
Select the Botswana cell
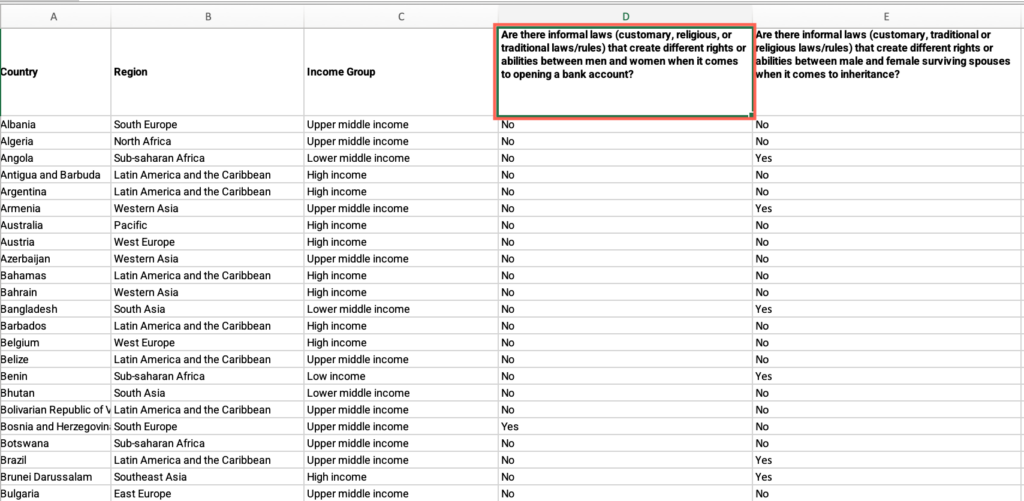click(x=56, y=443)
